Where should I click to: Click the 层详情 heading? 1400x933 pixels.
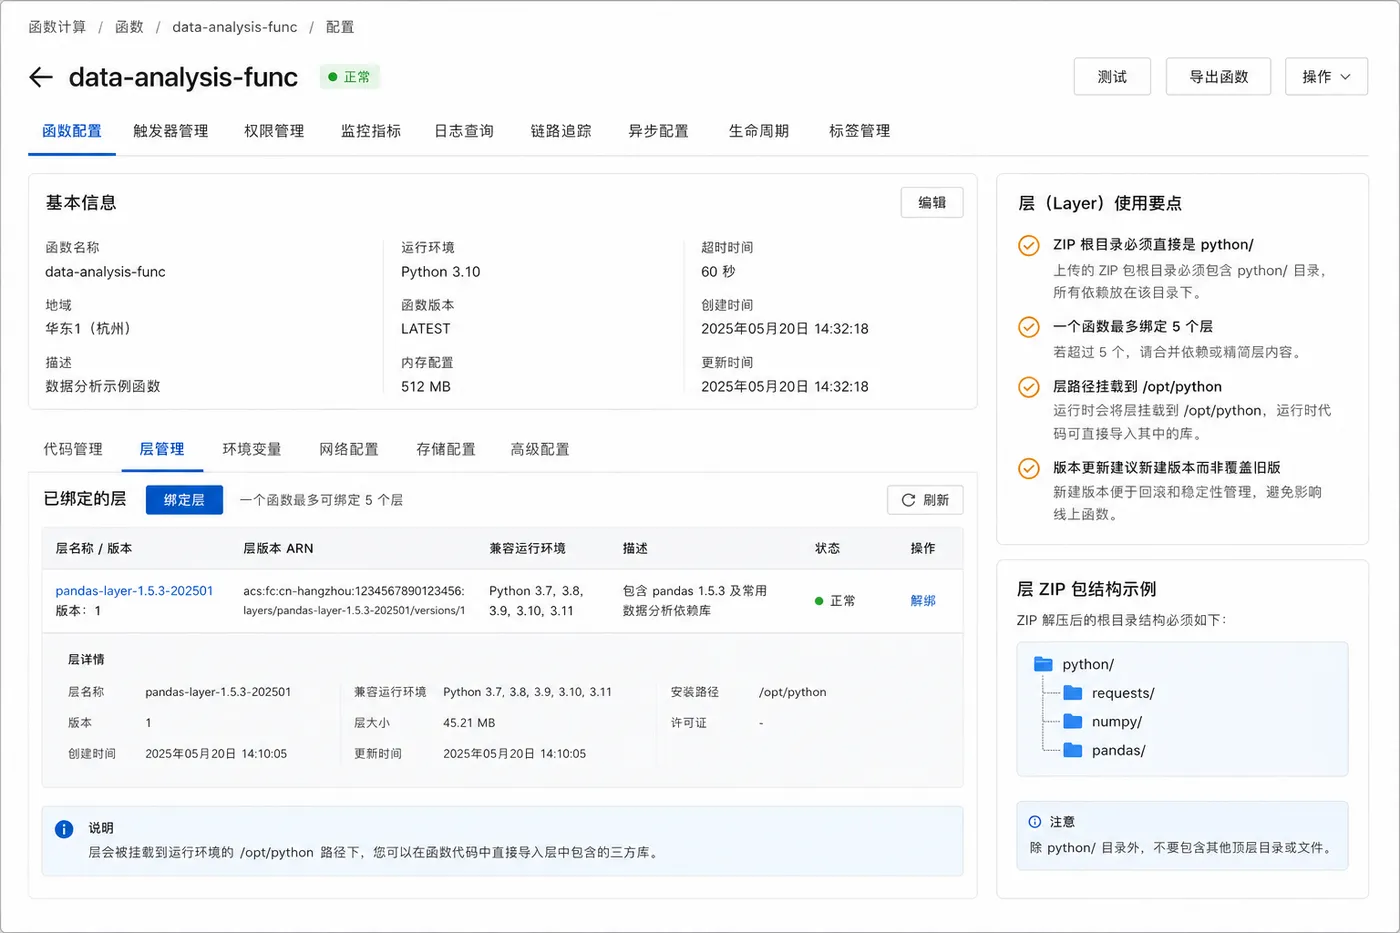[86, 660]
